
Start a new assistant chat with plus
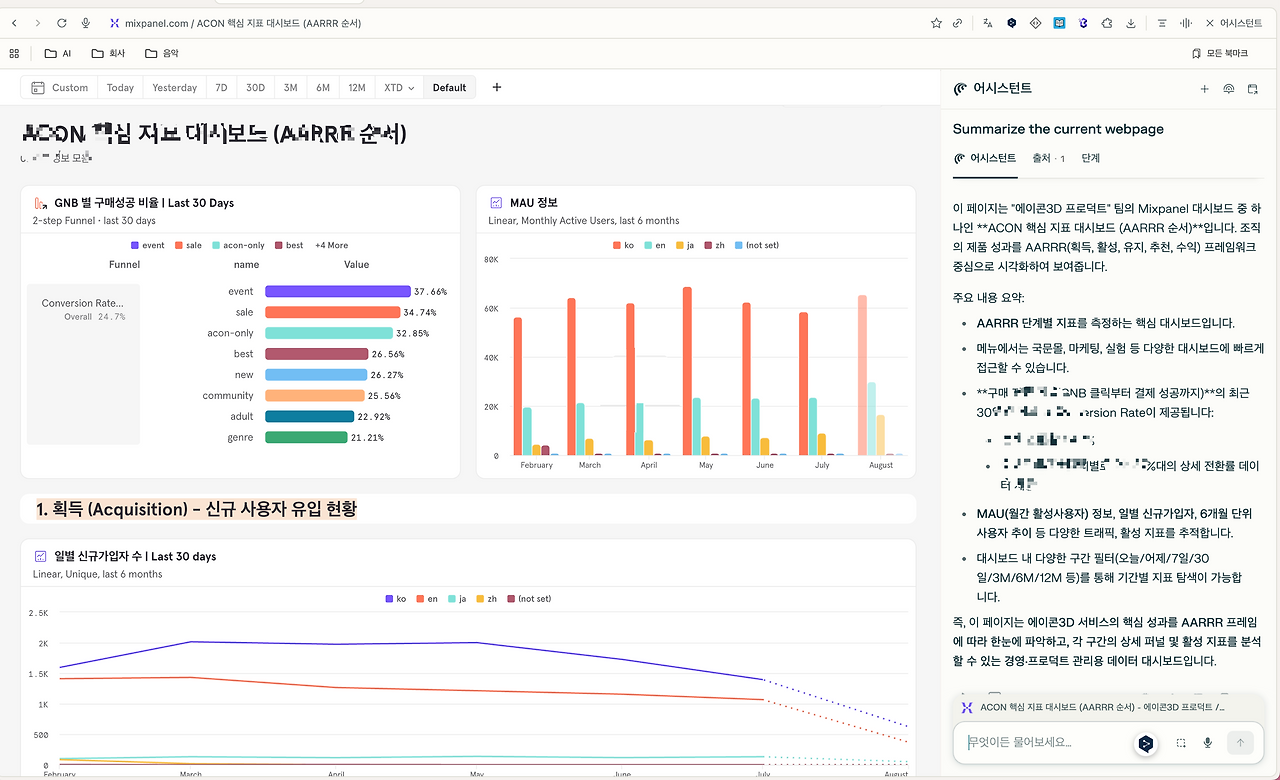pyautogui.click(x=1205, y=89)
